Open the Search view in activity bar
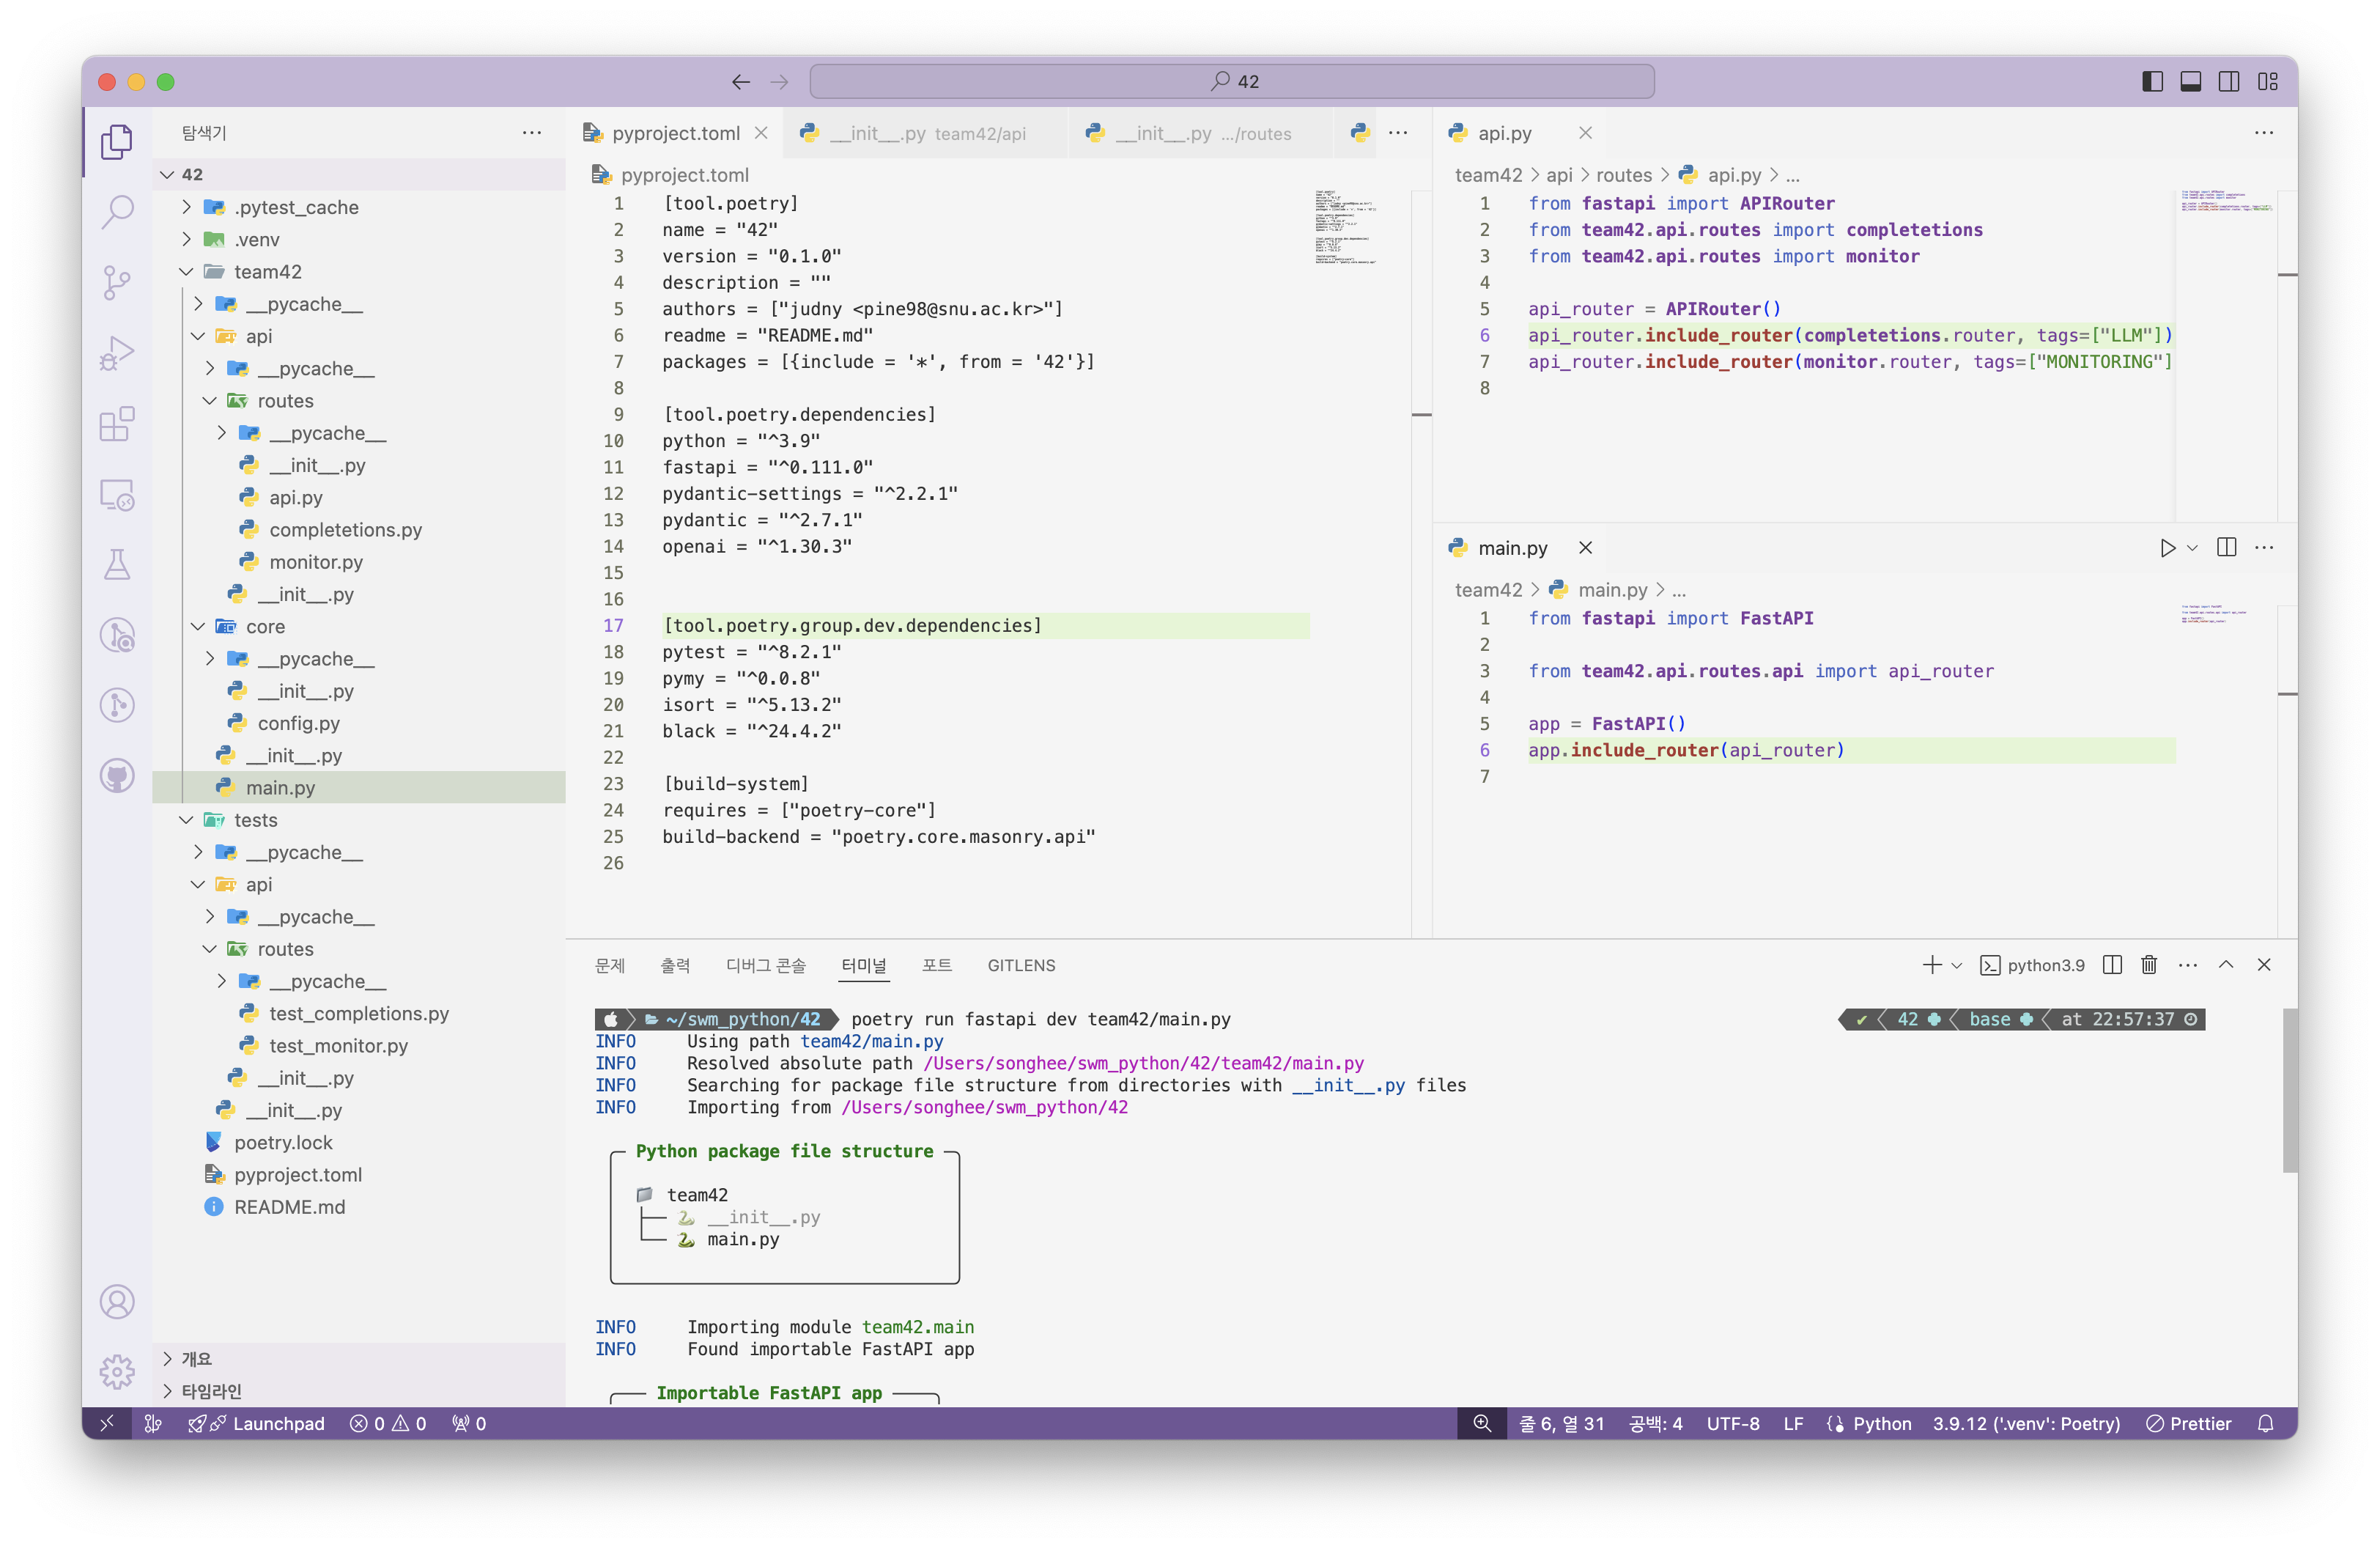This screenshot has height=1548, width=2380. (x=117, y=211)
